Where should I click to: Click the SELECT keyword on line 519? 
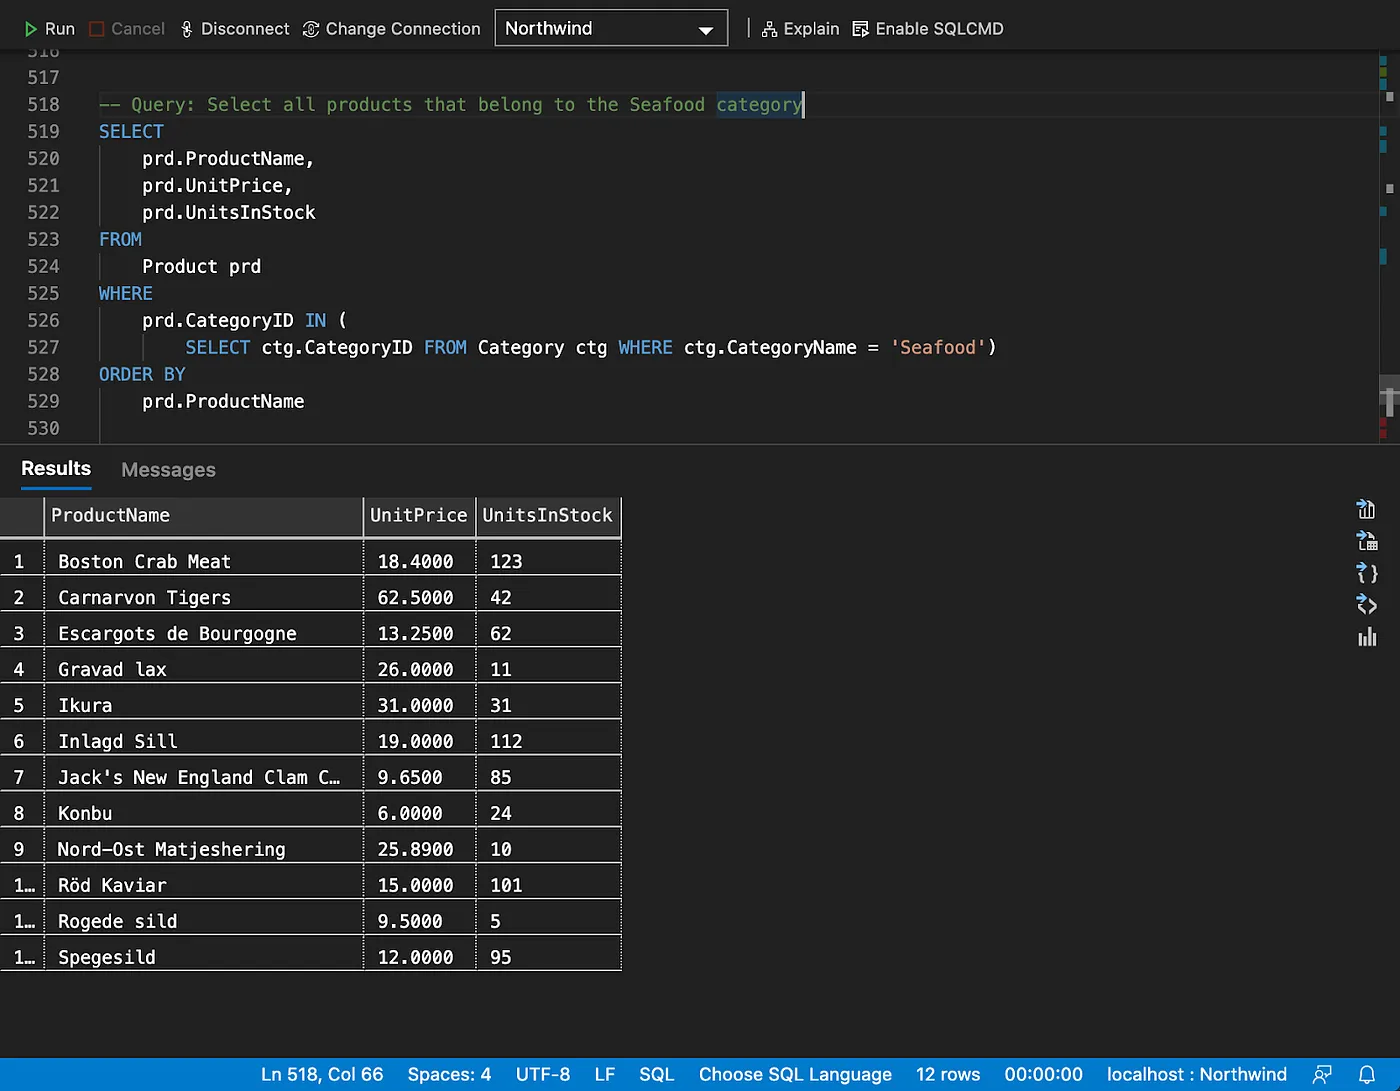[x=131, y=131]
